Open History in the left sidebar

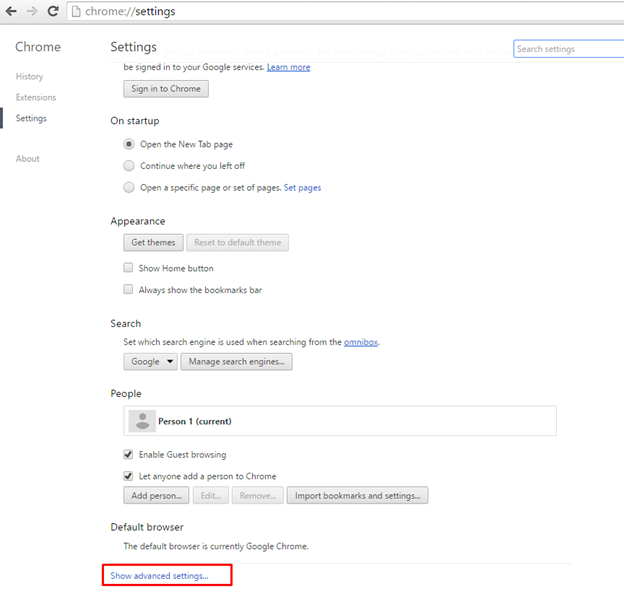point(30,77)
